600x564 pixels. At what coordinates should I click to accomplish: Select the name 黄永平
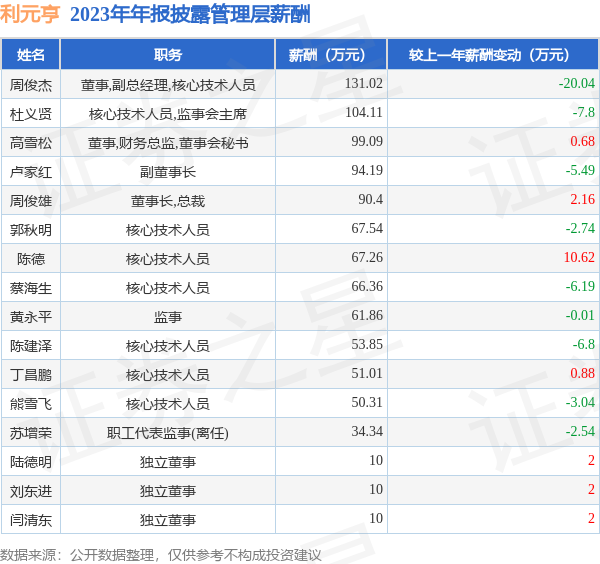coord(31,317)
